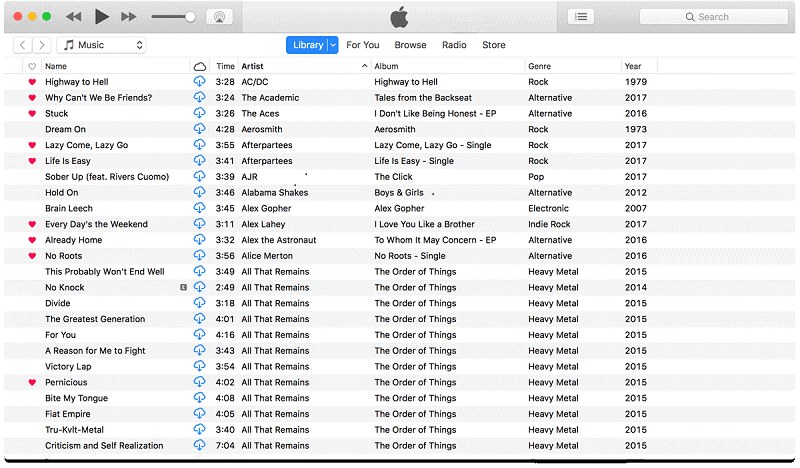Download Divide from iCloud
Screen dimensions: 800x468
click(199, 303)
